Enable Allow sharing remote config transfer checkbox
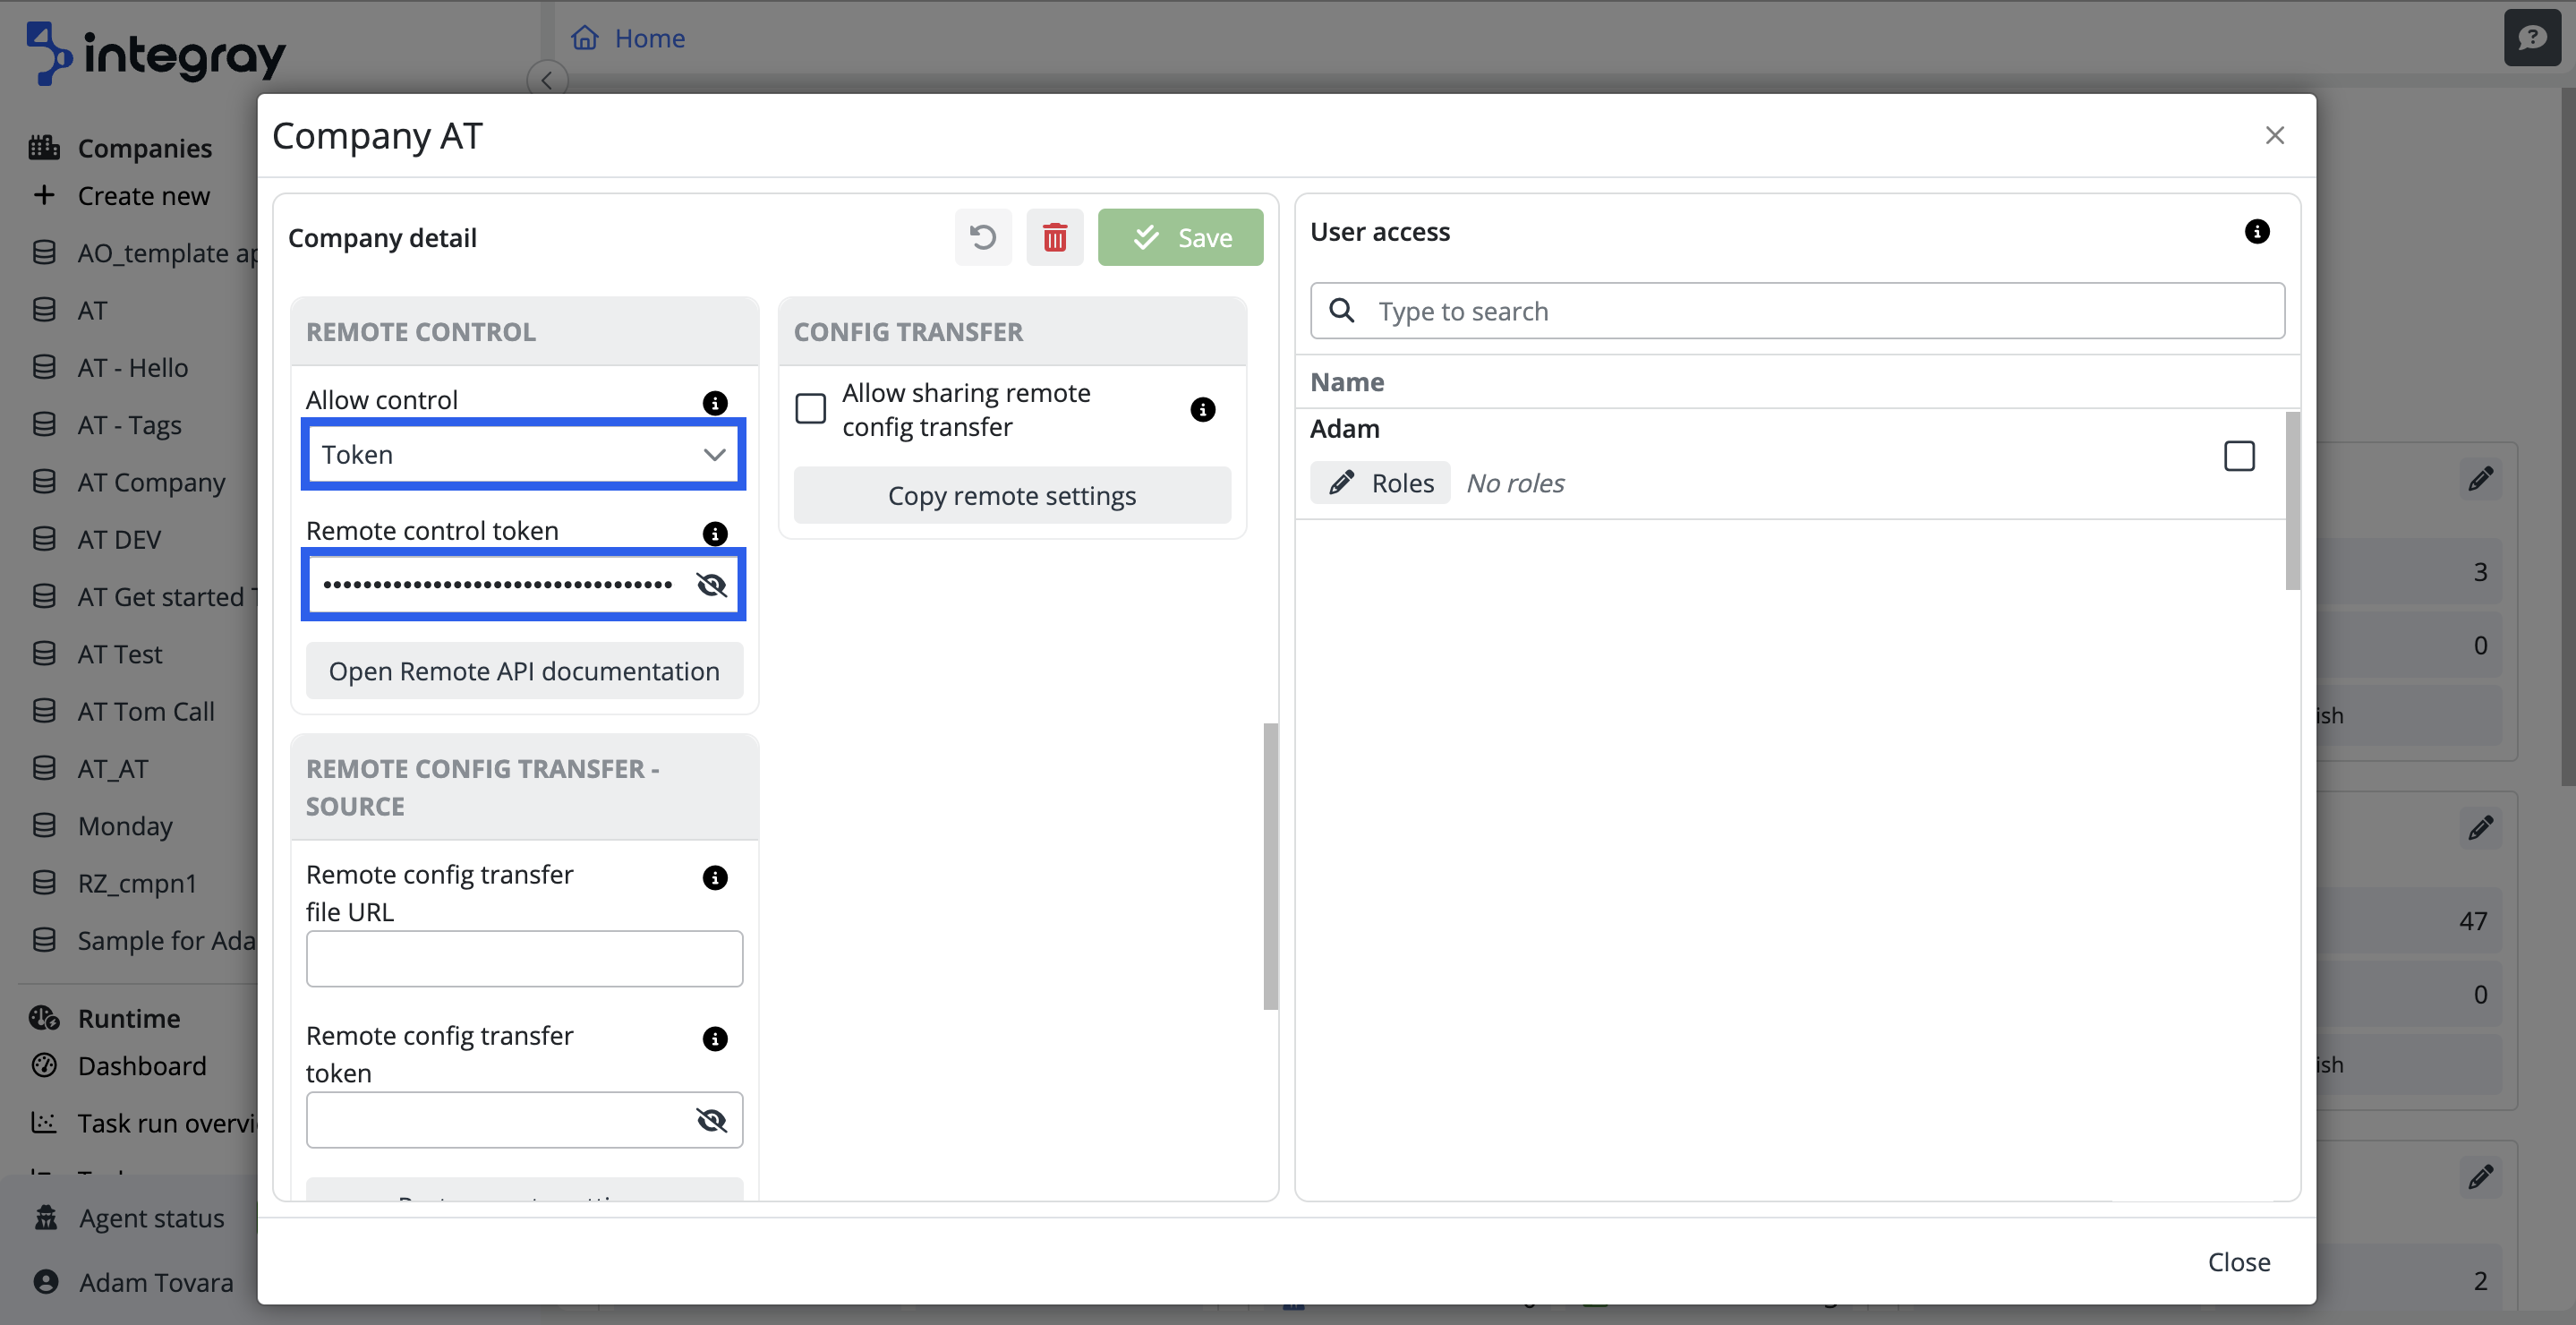 810,409
